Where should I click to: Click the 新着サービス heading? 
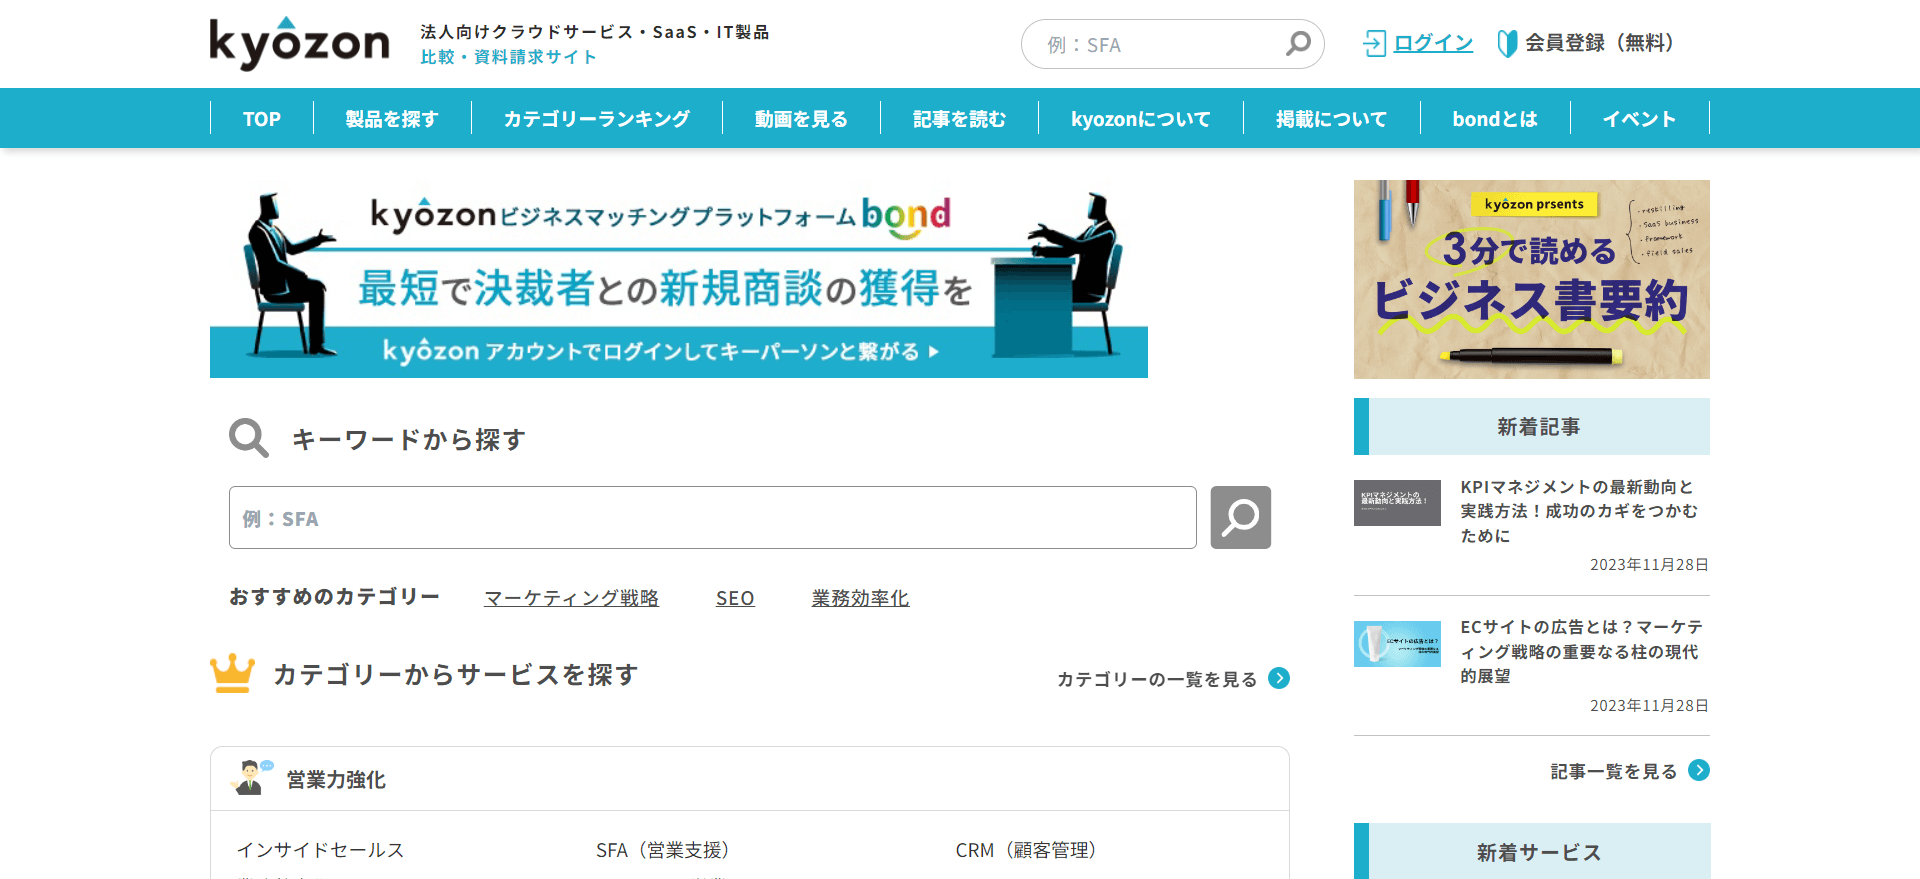(1539, 852)
